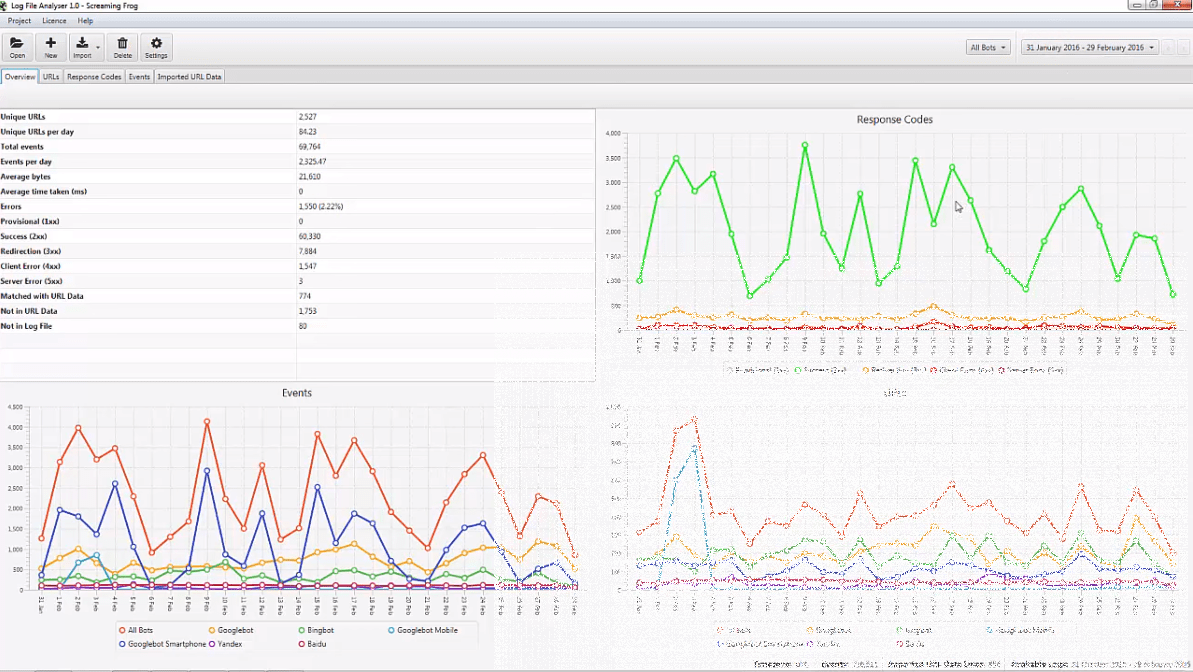The width and height of the screenshot is (1193, 672).
Task: Switch to the Response Codes tab
Action: (x=94, y=77)
